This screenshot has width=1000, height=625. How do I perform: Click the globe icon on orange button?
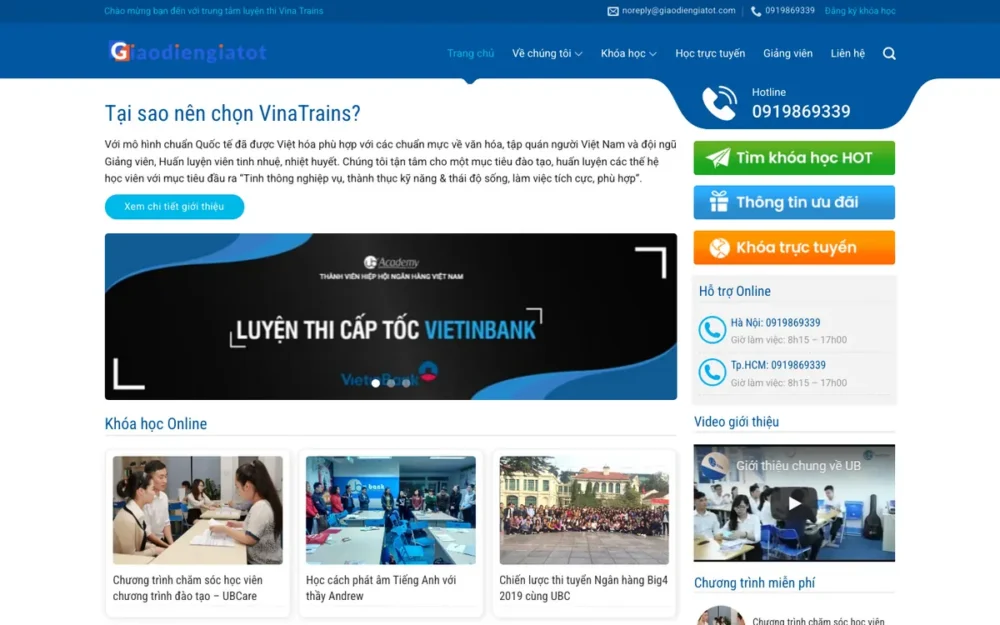719,247
